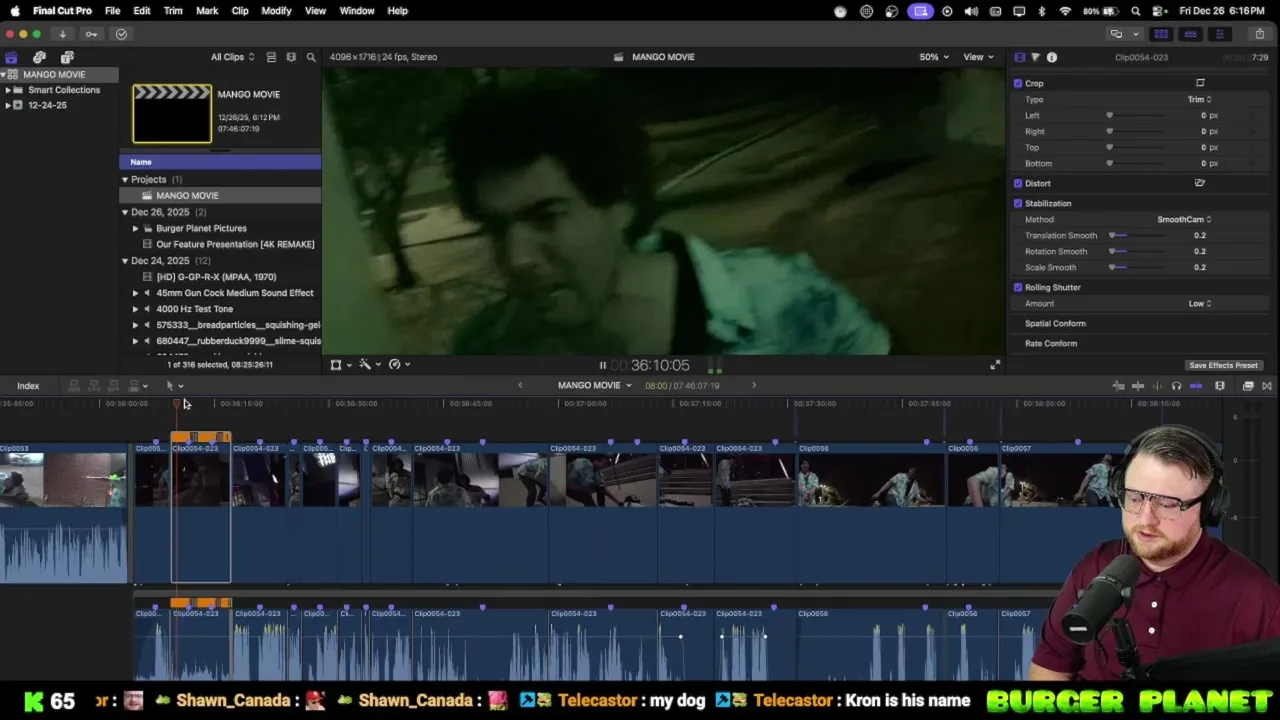Show the Libraries sidebar clapper icon

11,57
